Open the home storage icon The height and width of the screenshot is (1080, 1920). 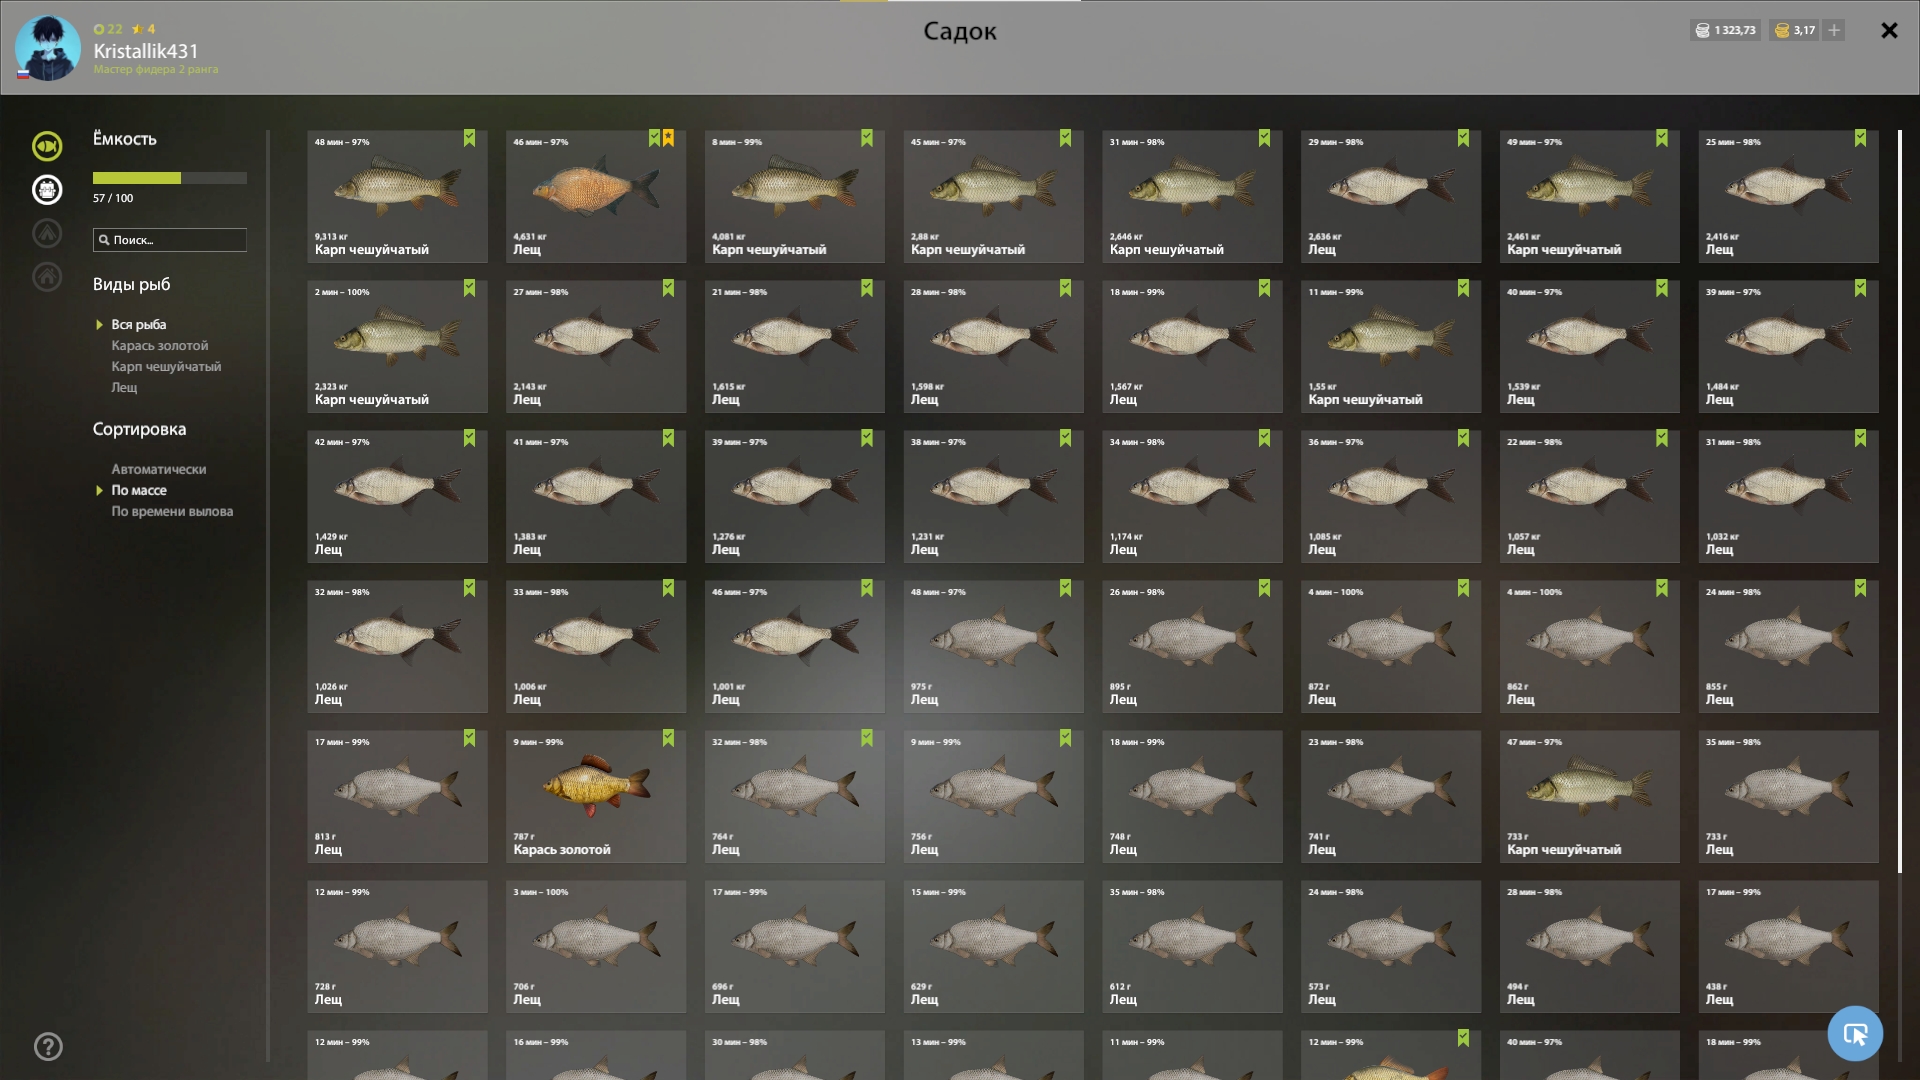click(x=47, y=277)
